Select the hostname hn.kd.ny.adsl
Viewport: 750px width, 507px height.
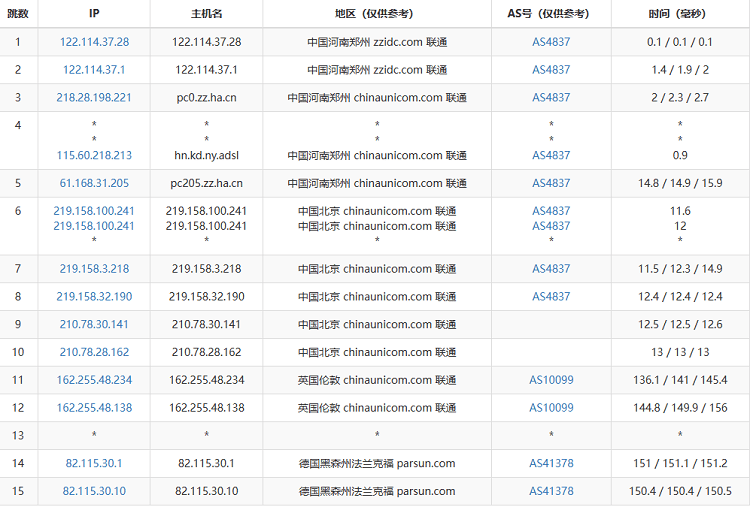(207, 155)
